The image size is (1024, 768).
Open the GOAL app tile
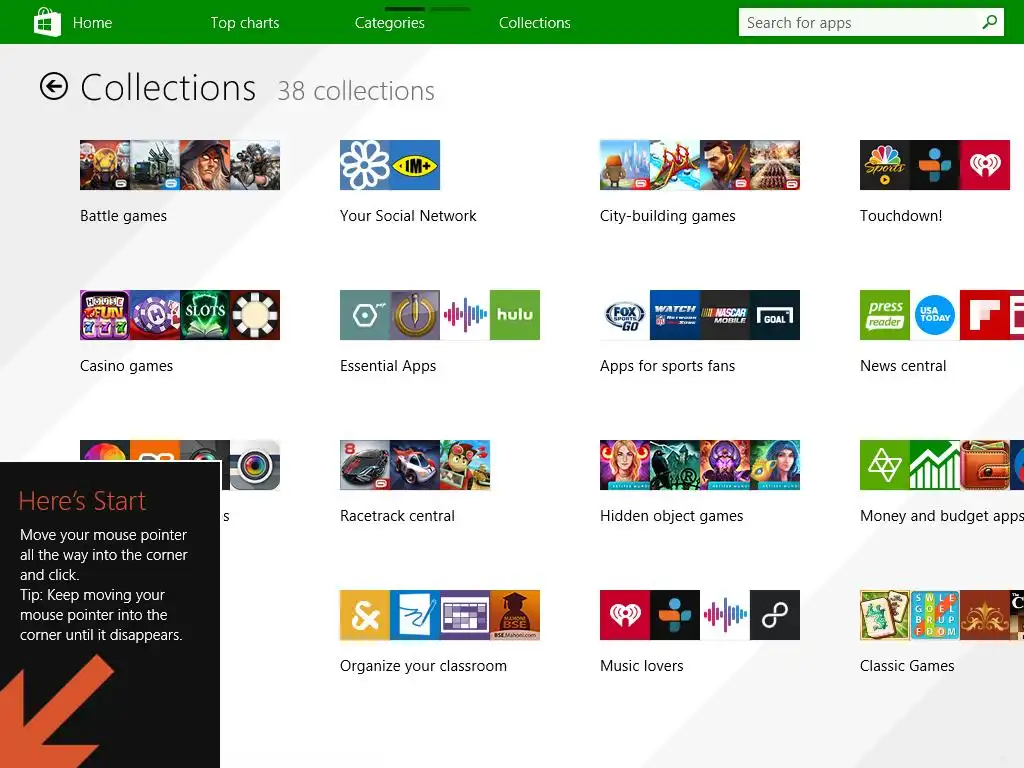775,315
